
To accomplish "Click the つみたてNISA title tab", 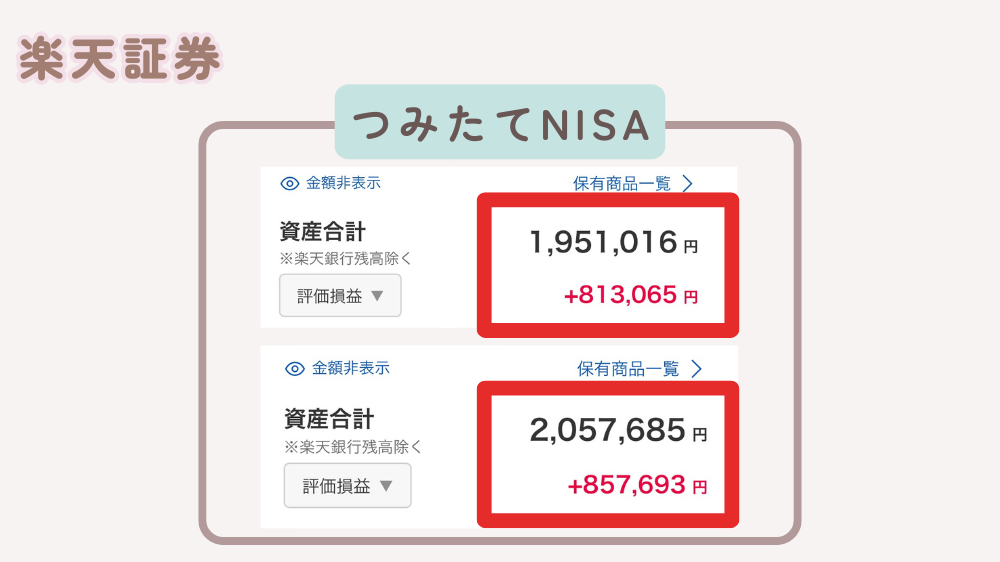I will pyautogui.click(x=500, y=122).
